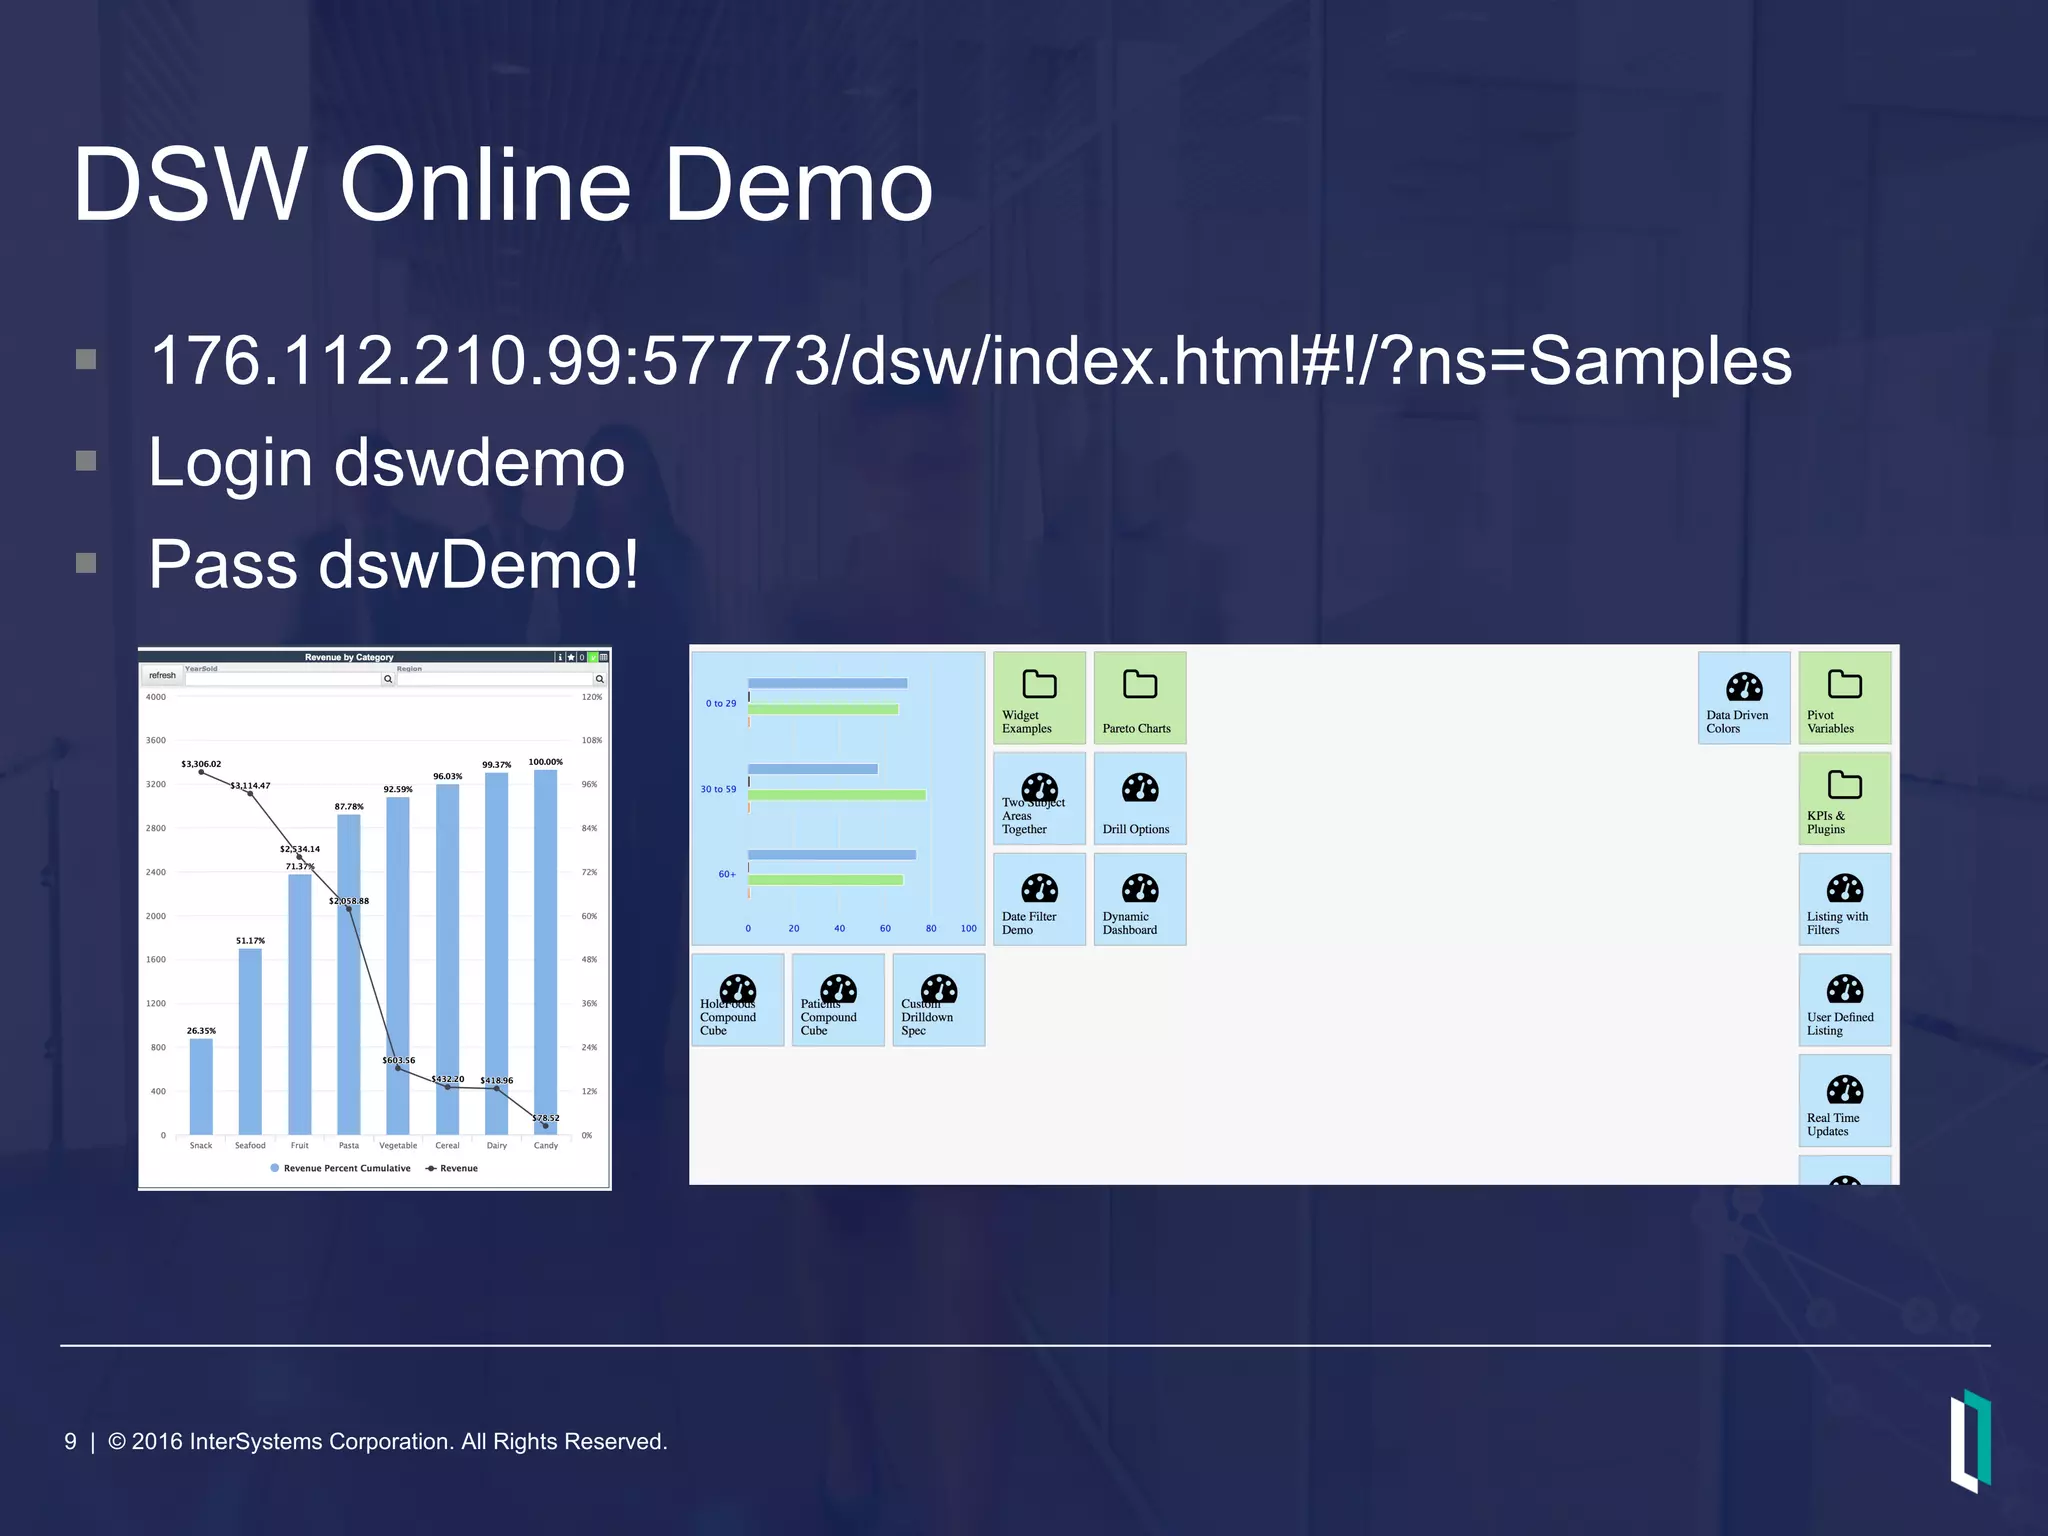Click into the YearSold filter field
This screenshot has width=2048, height=1536.
[283, 679]
